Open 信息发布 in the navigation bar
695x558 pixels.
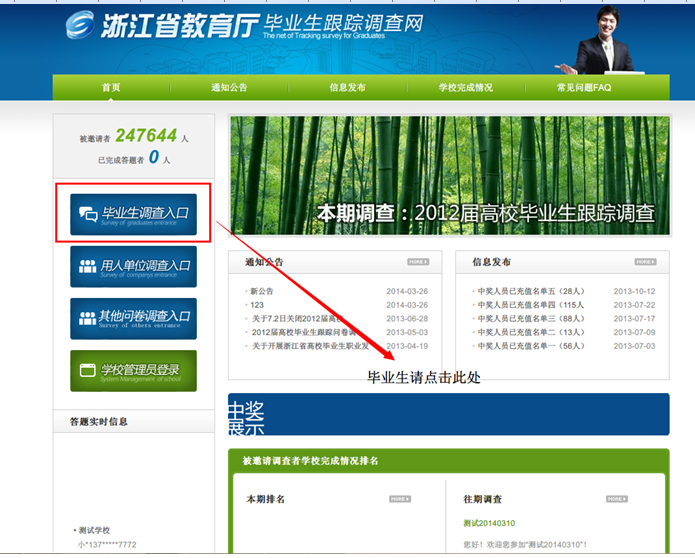pos(347,88)
